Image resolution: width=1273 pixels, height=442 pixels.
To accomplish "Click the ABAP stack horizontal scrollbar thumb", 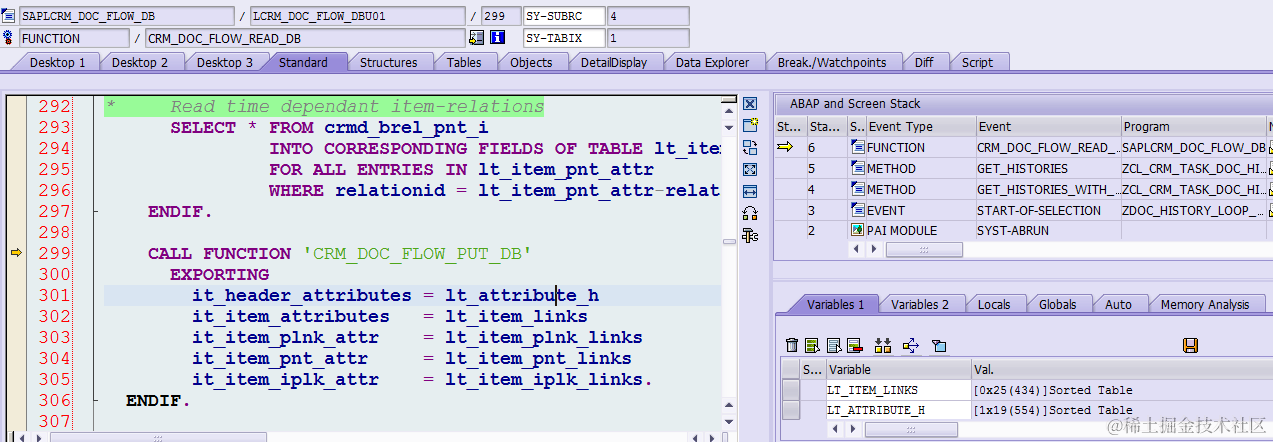I will coord(924,249).
